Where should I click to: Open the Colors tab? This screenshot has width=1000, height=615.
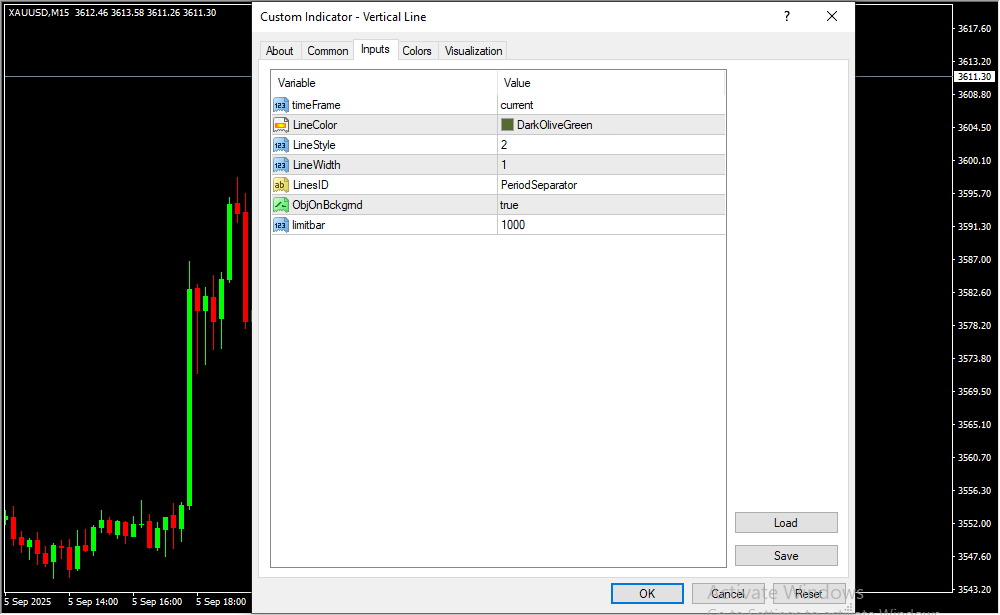417,51
